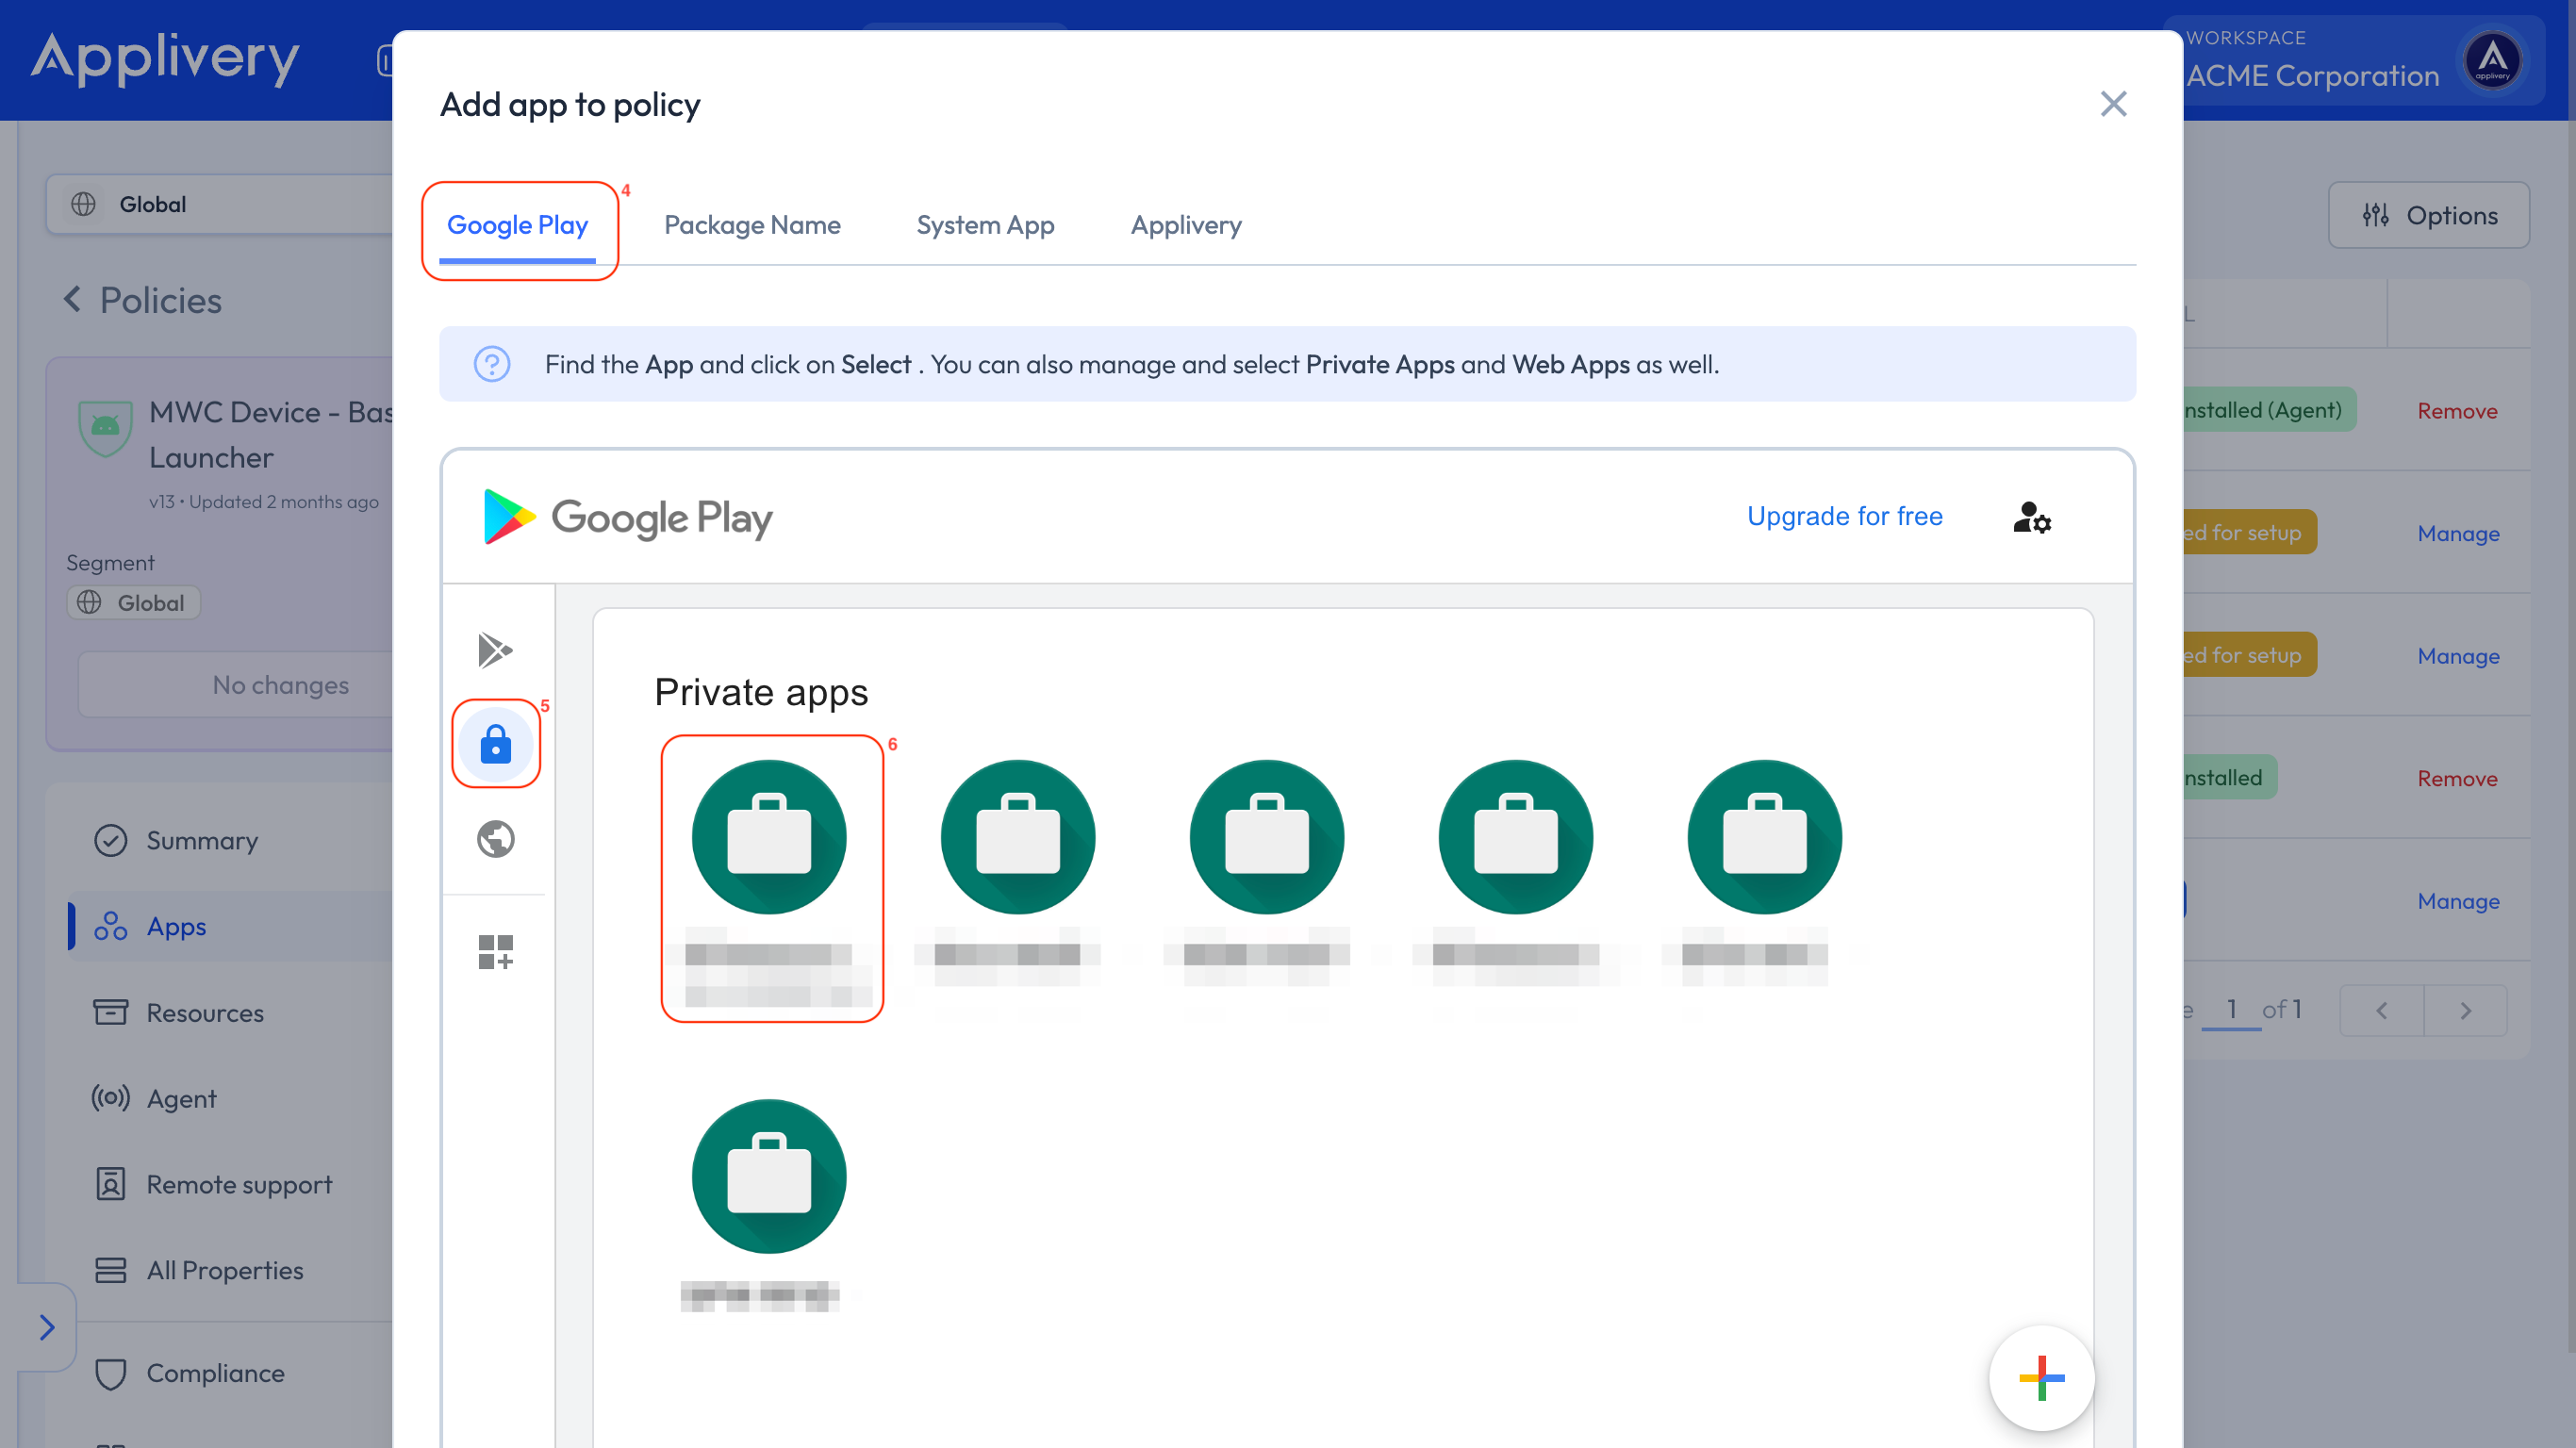This screenshot has height=1448, width=2576.
Task: Click the add private app plus button
Action: click(x=2041, y=1378)
